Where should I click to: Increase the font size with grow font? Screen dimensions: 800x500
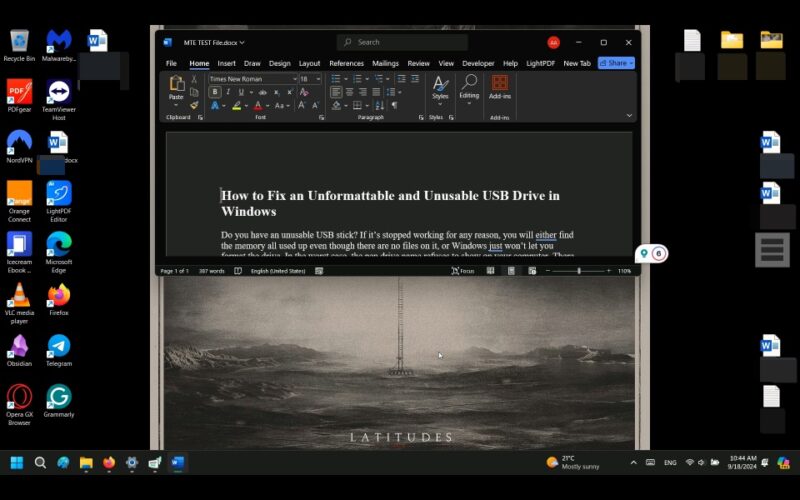[x=302, y=105]
